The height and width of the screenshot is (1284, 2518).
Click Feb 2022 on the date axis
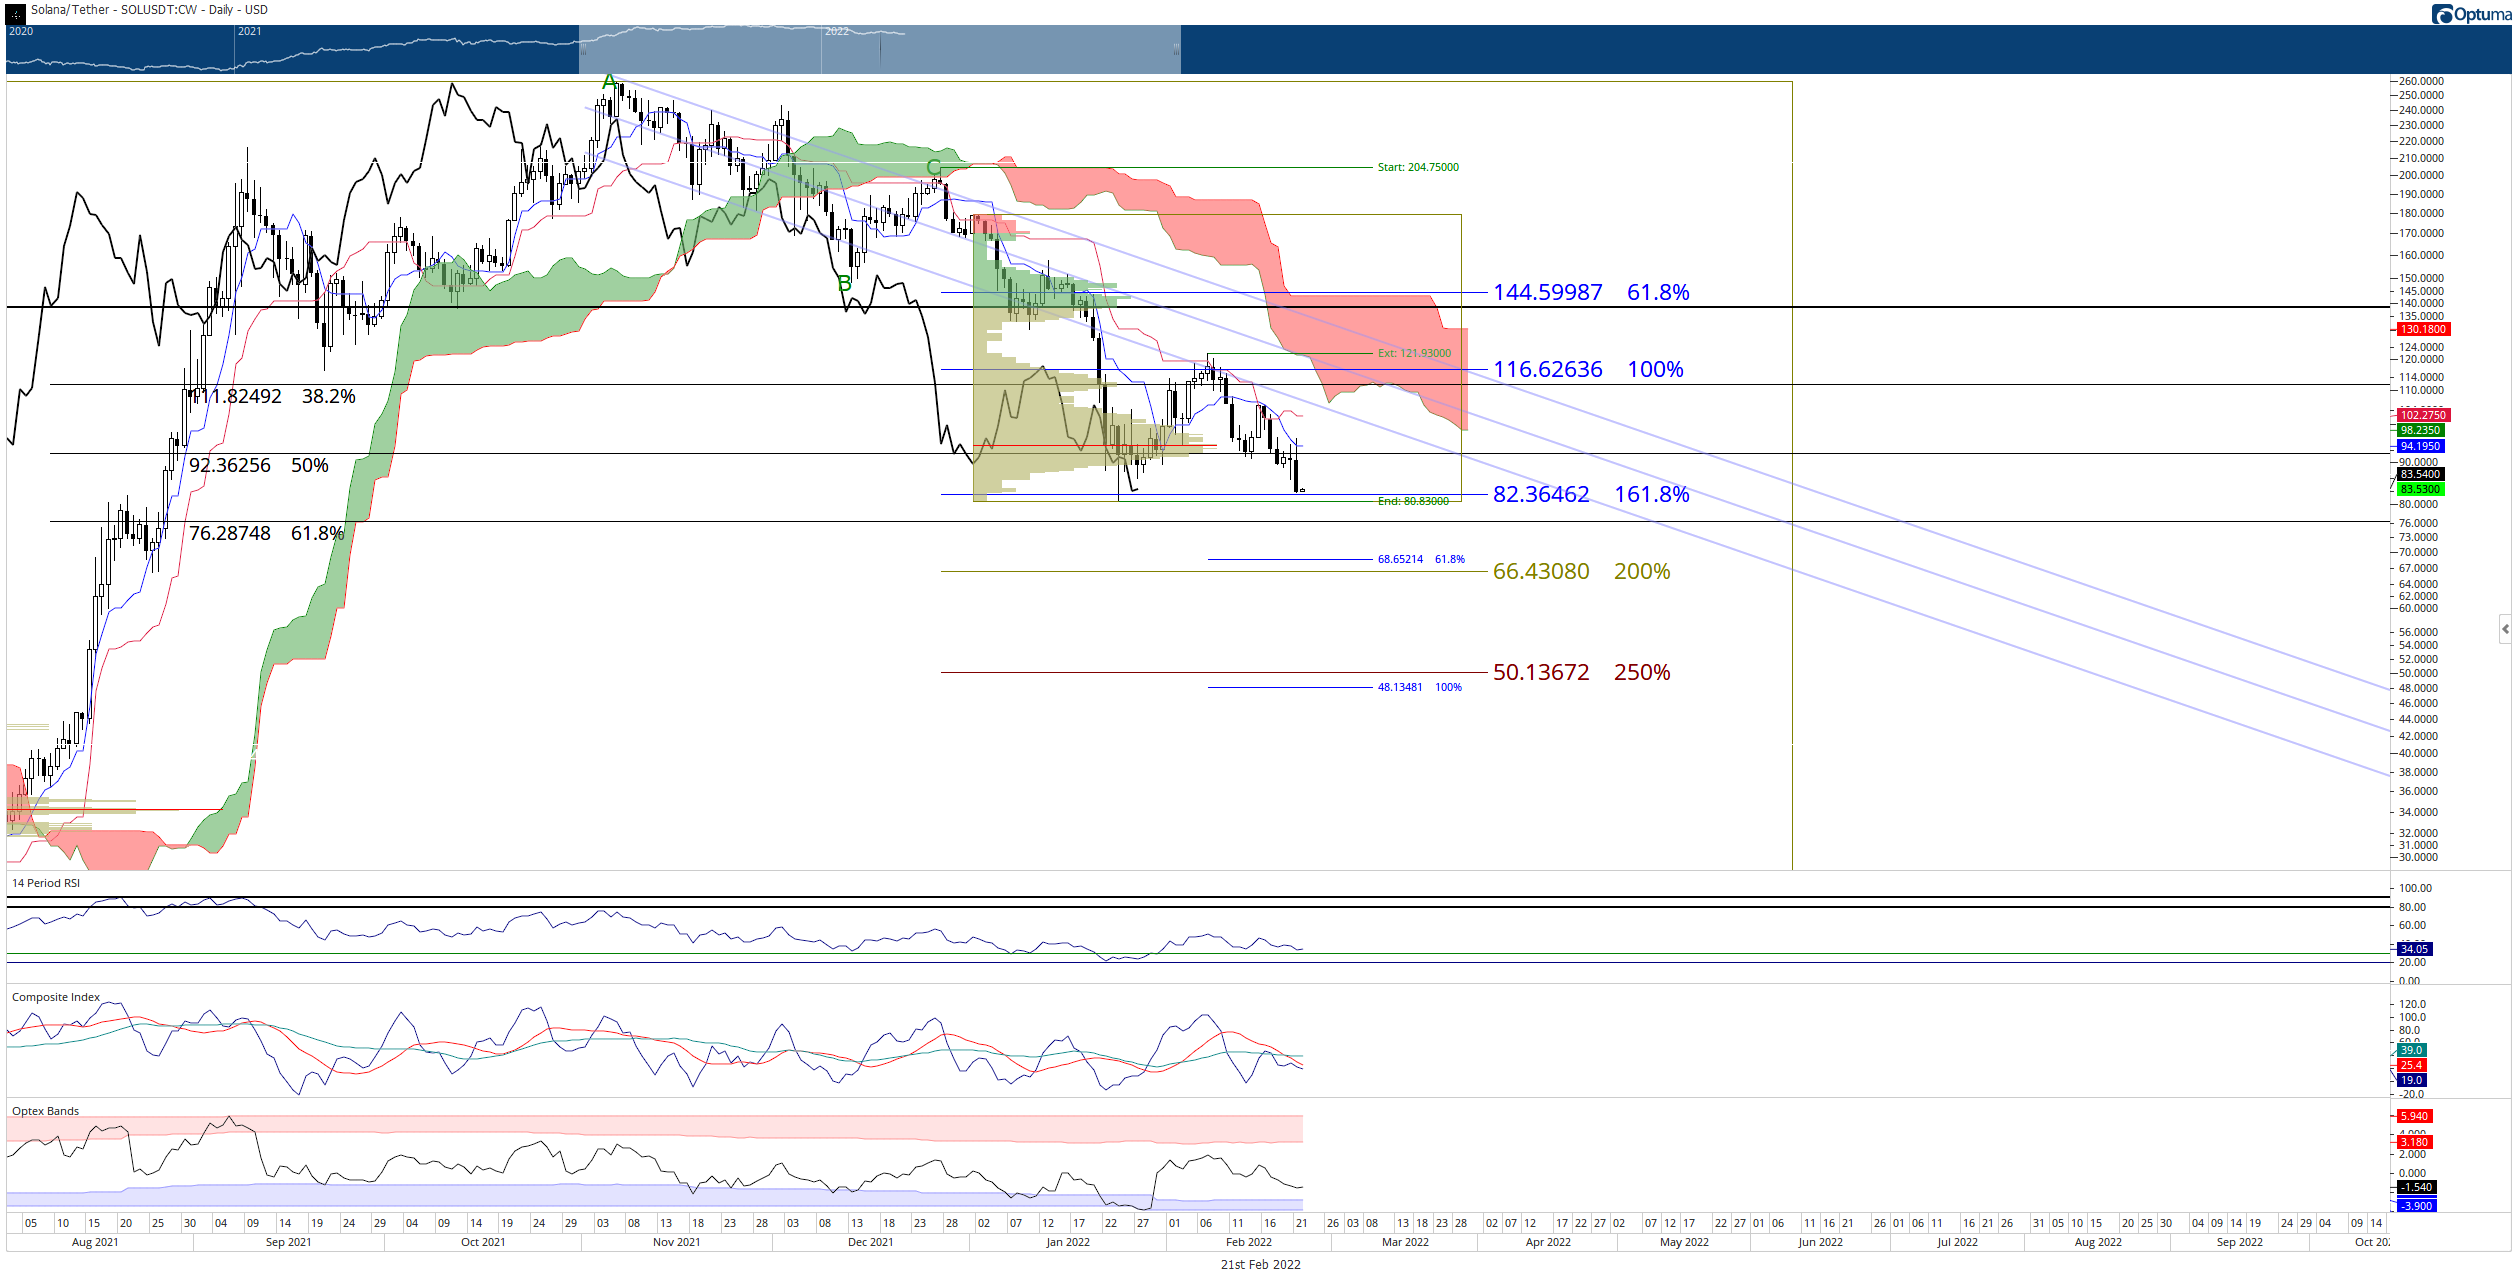click(1249, 1242)
